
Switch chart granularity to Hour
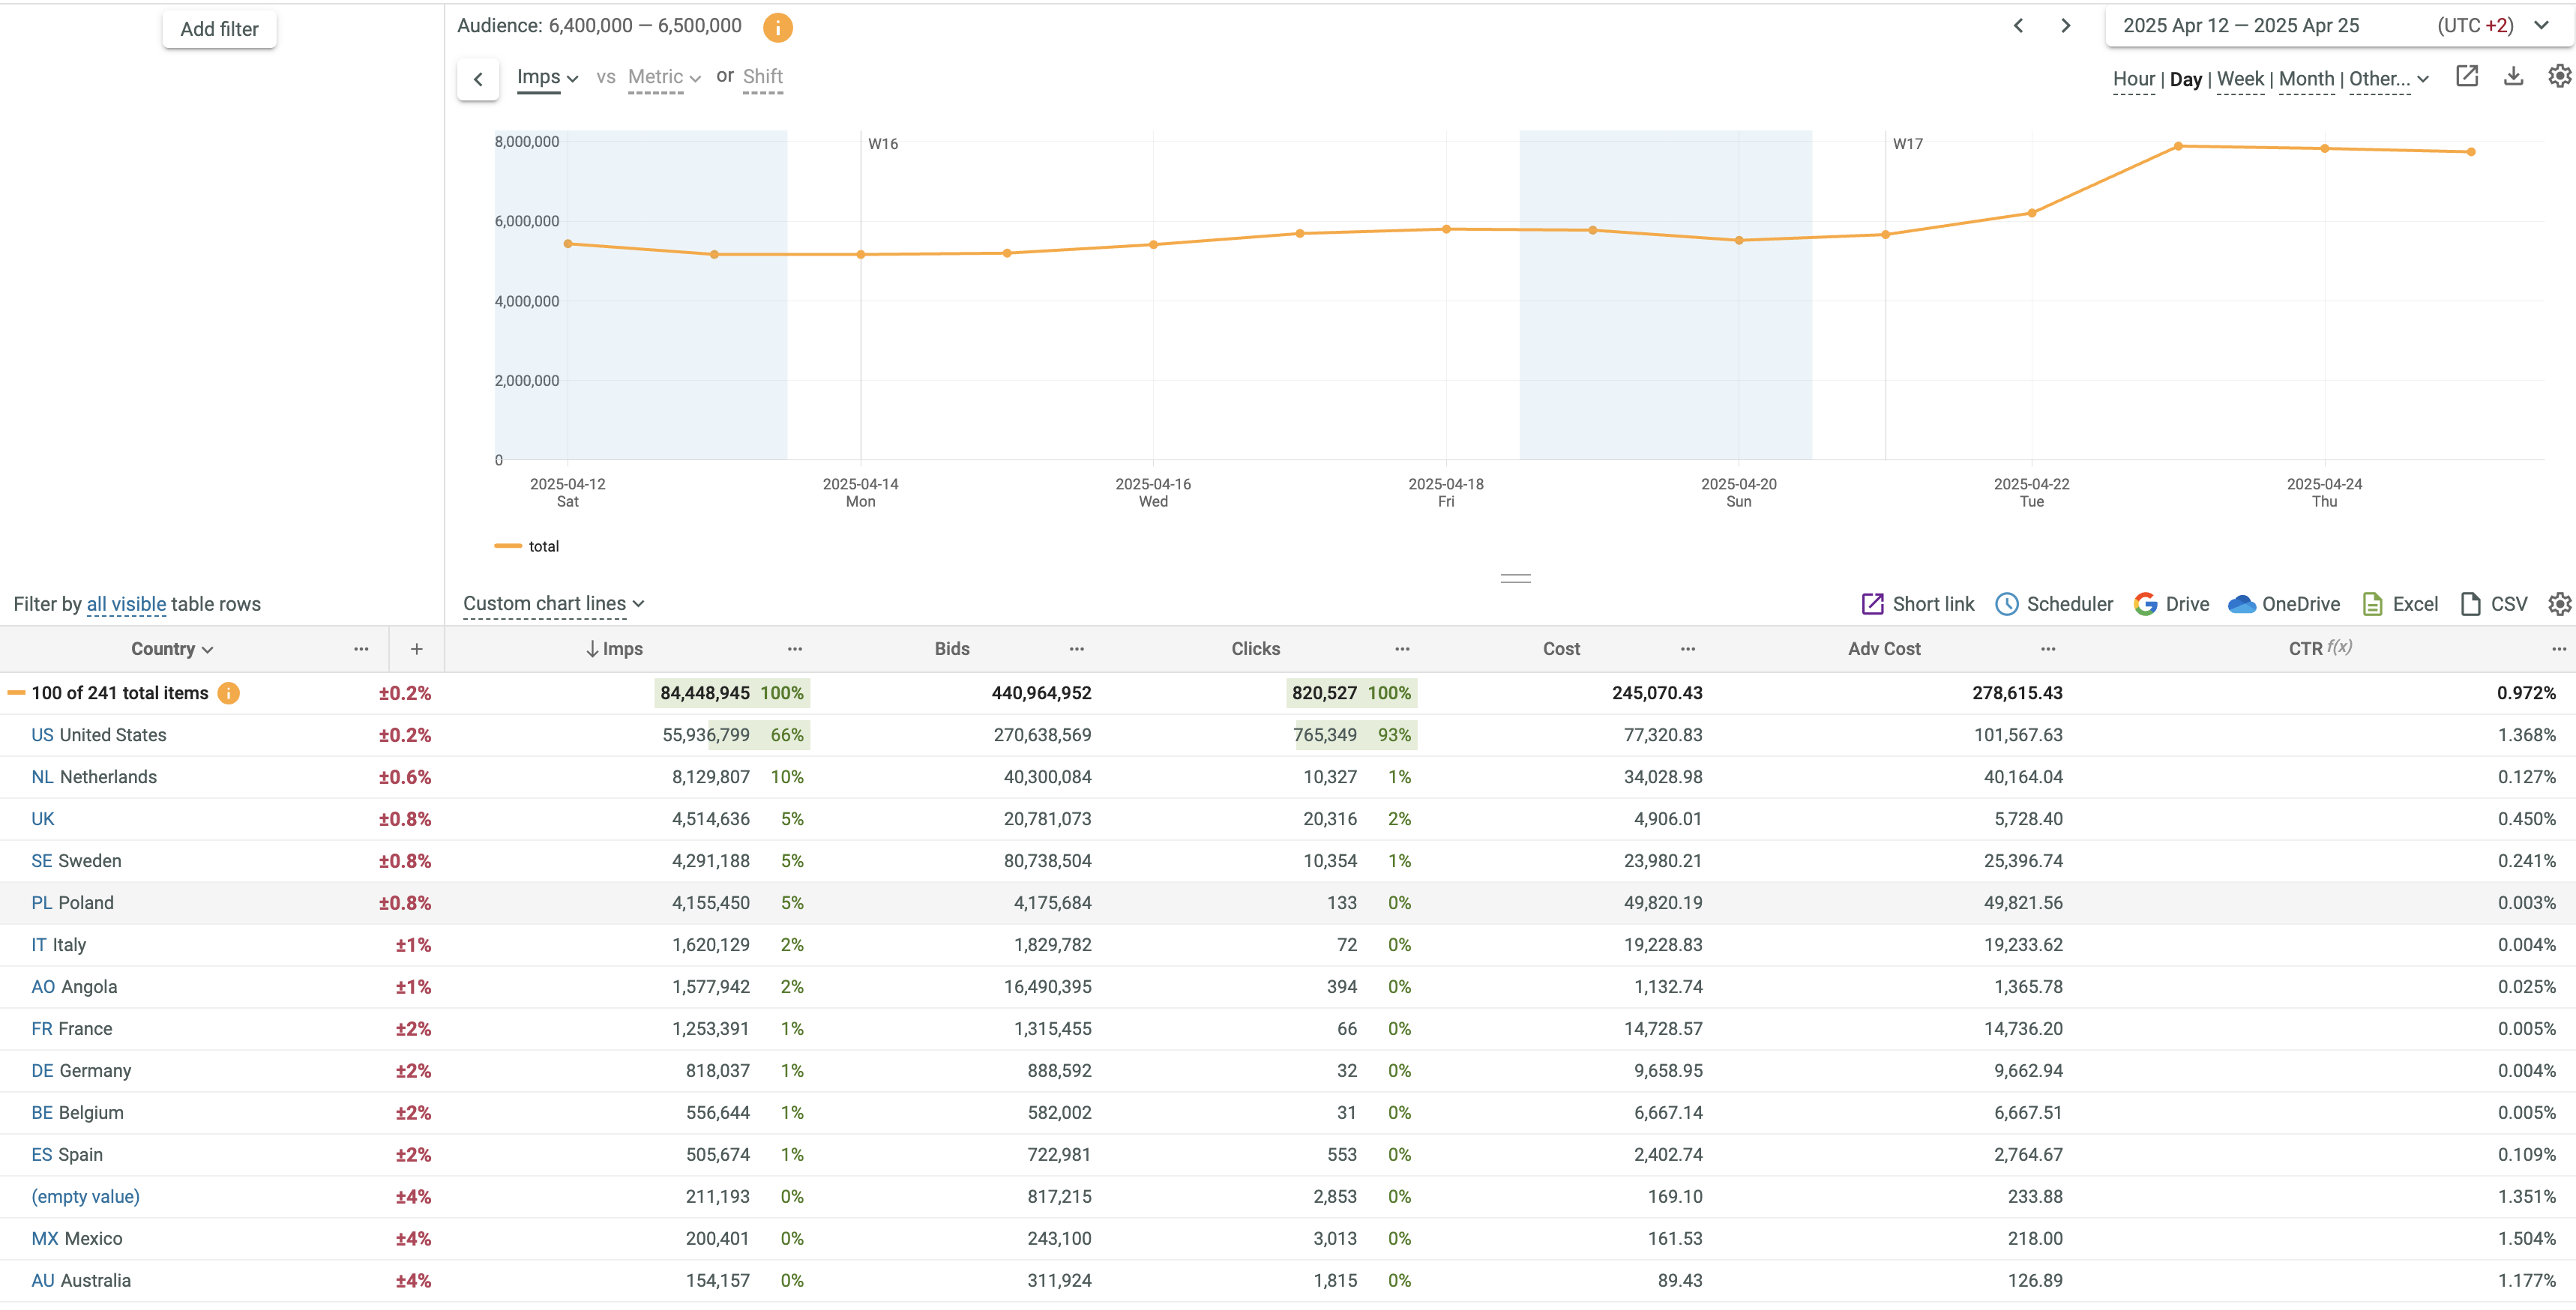[2133, 79]
